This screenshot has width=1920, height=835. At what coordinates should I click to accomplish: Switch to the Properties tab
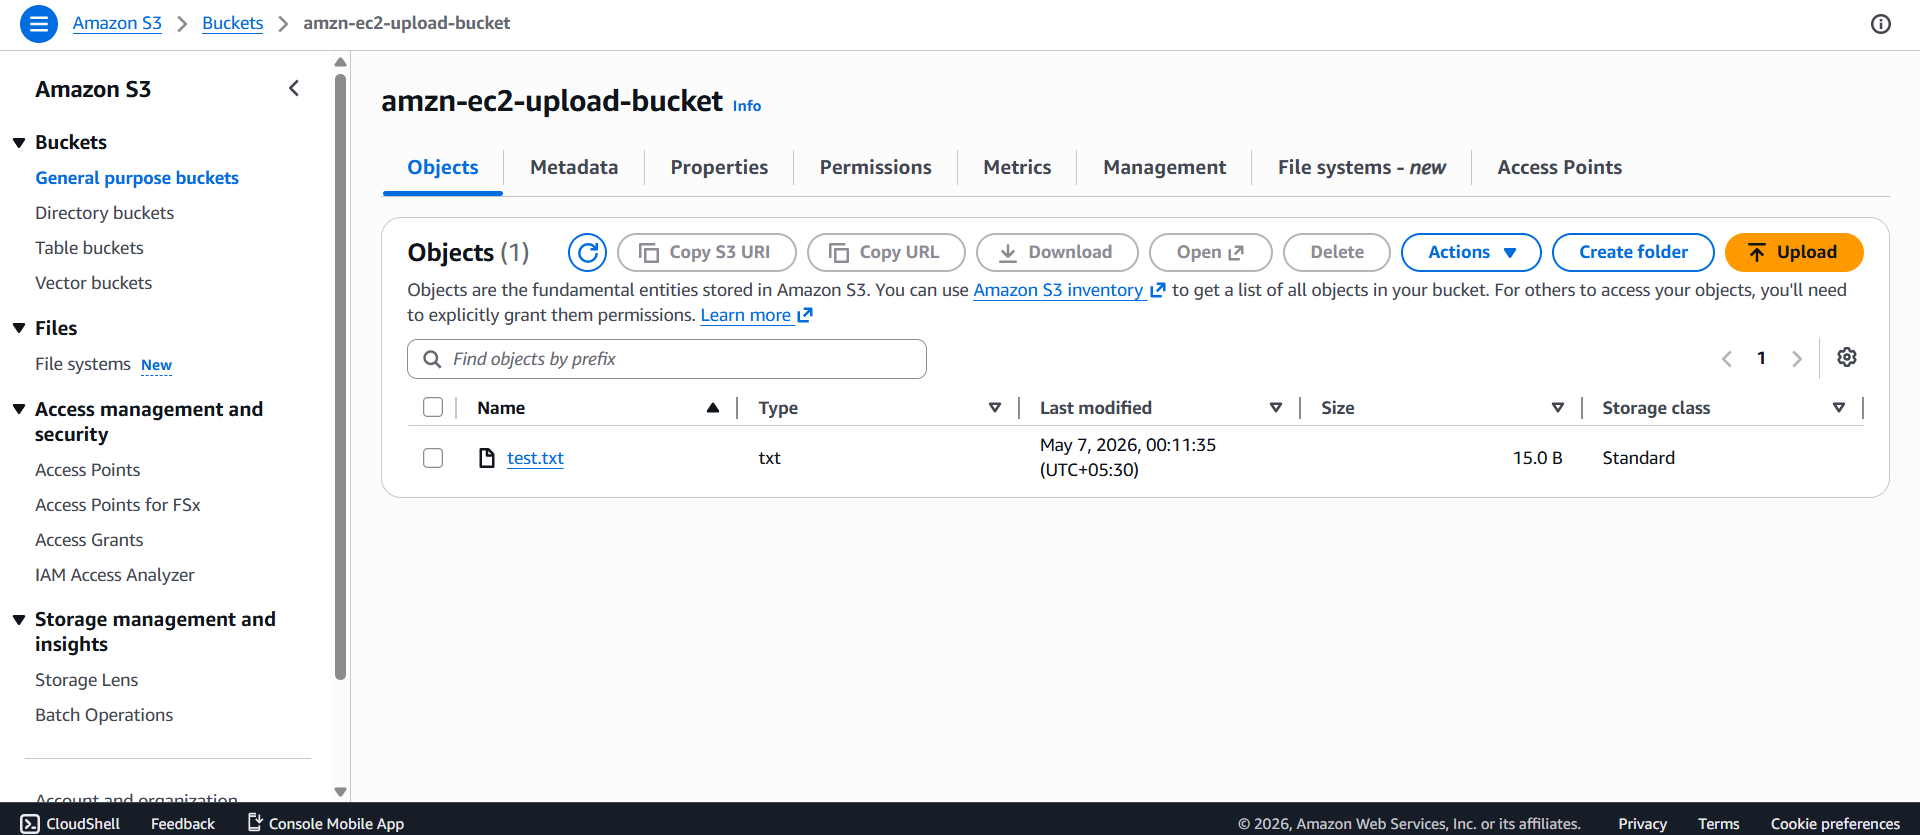click(x=719, y=168)
